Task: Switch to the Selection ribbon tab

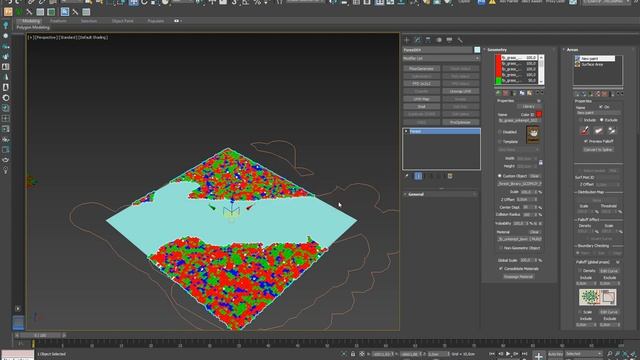Action: 89,21
